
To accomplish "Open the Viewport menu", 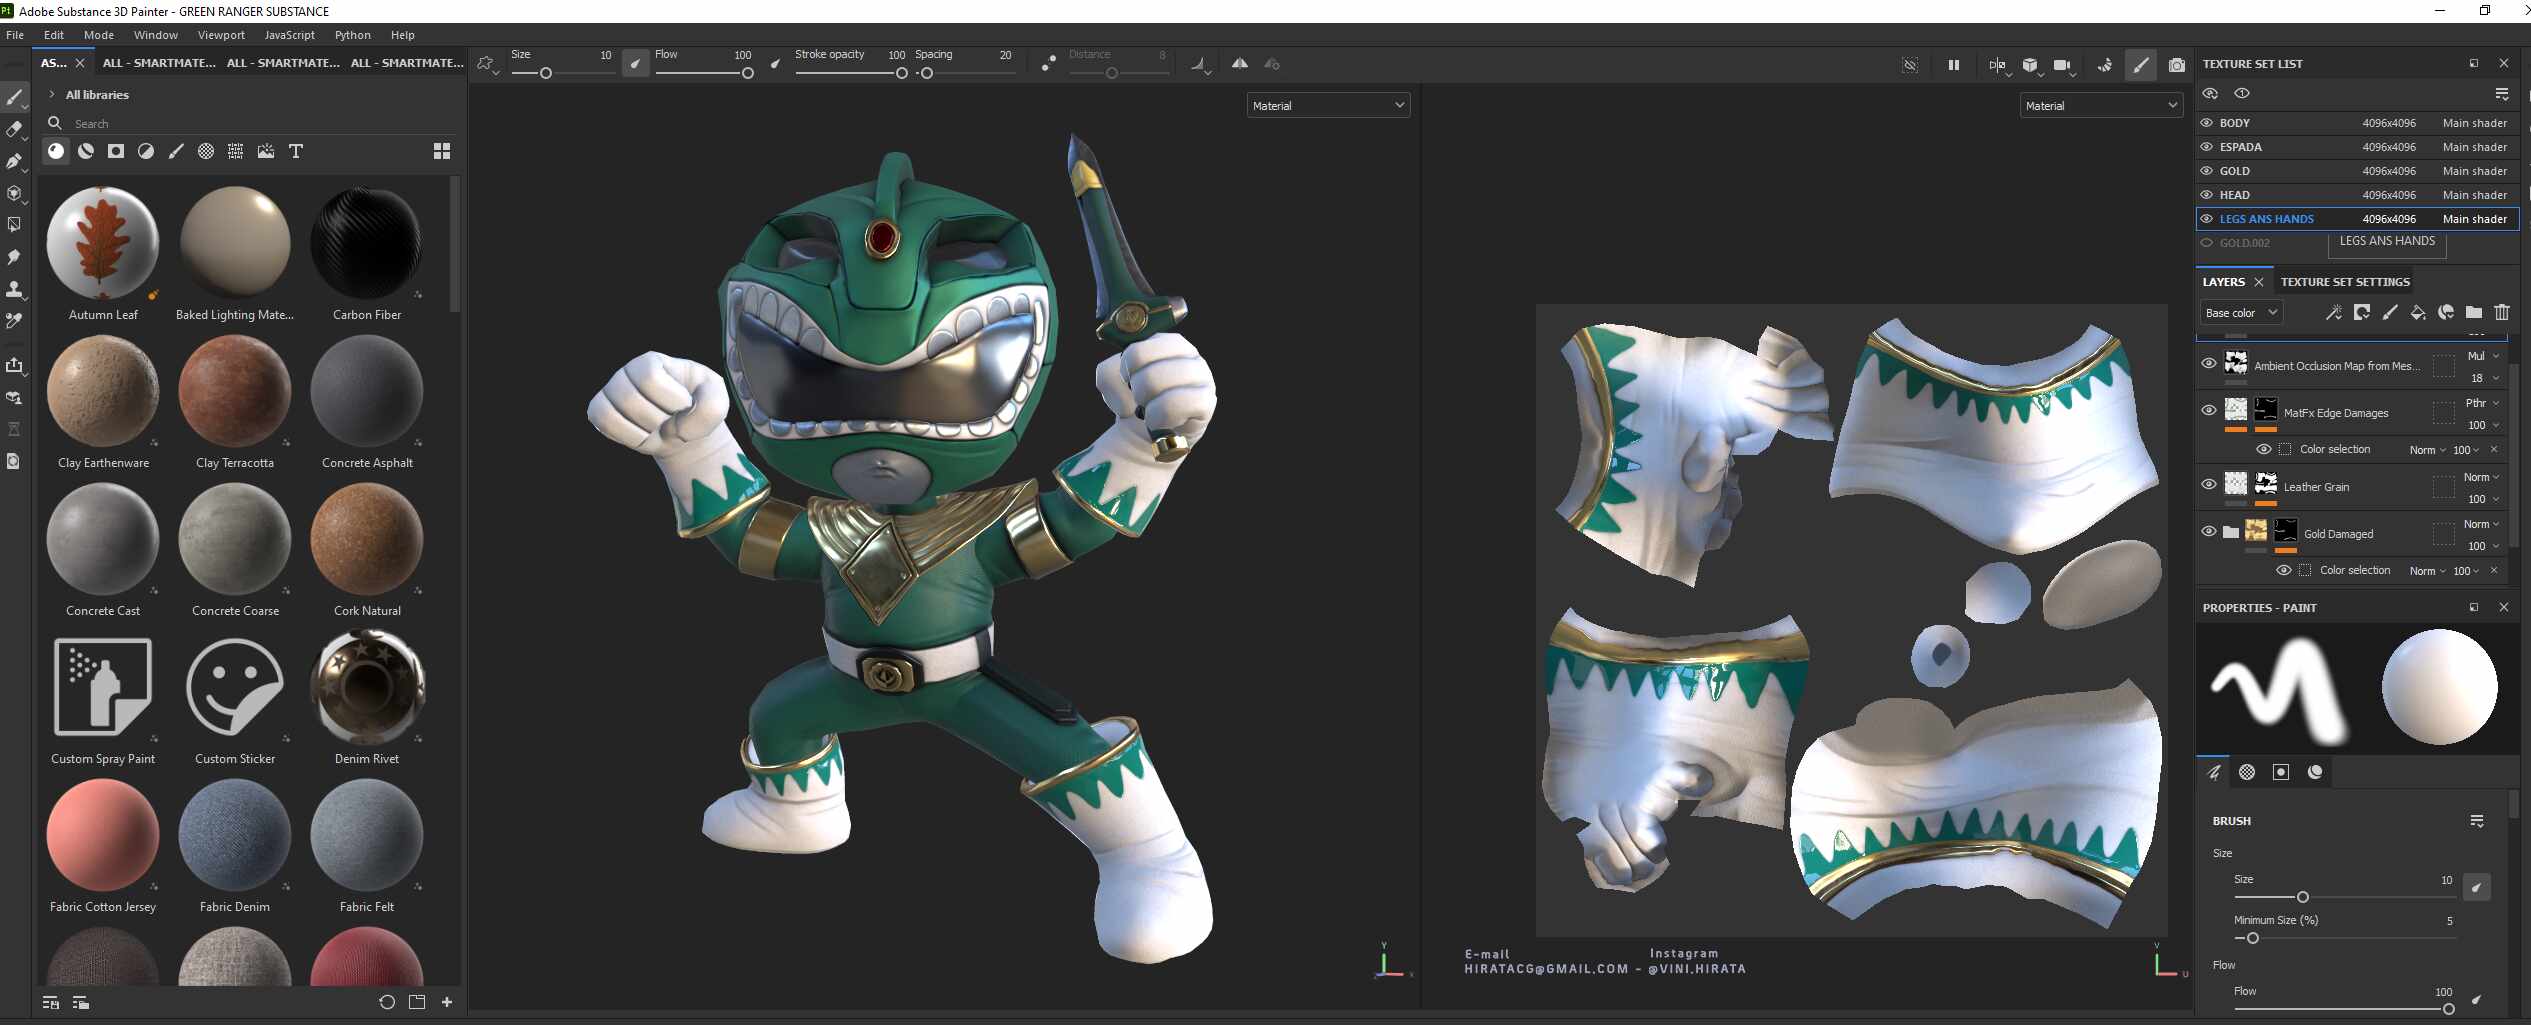I will [221, 35].
